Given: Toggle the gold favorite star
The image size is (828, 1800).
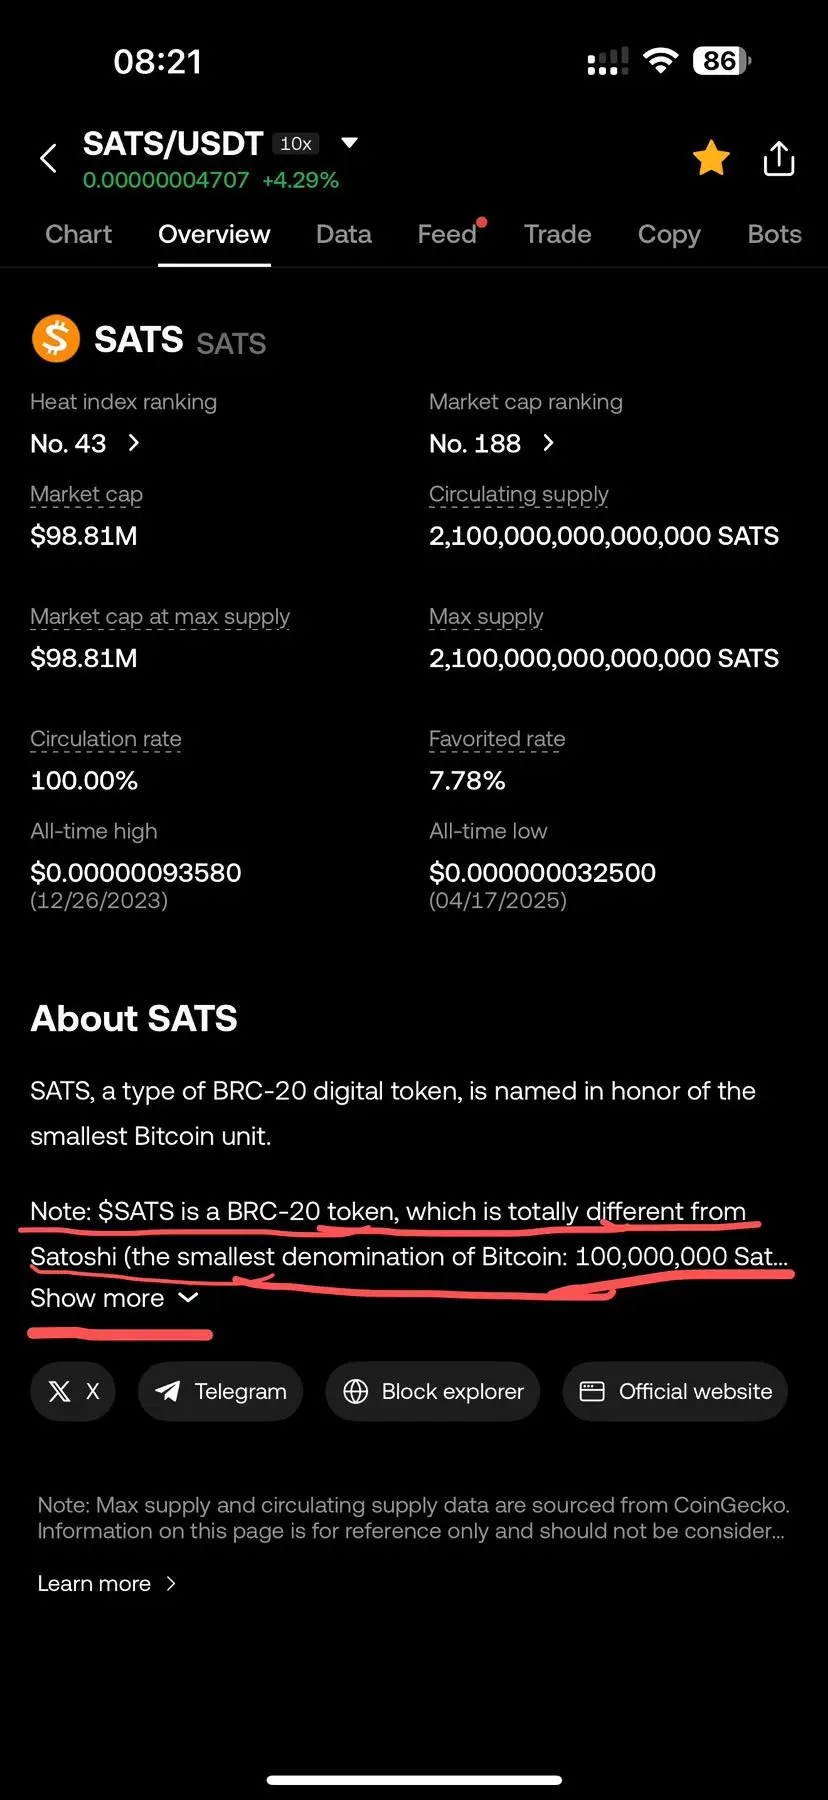Looking at the screenshot, I should pos(711,158).
